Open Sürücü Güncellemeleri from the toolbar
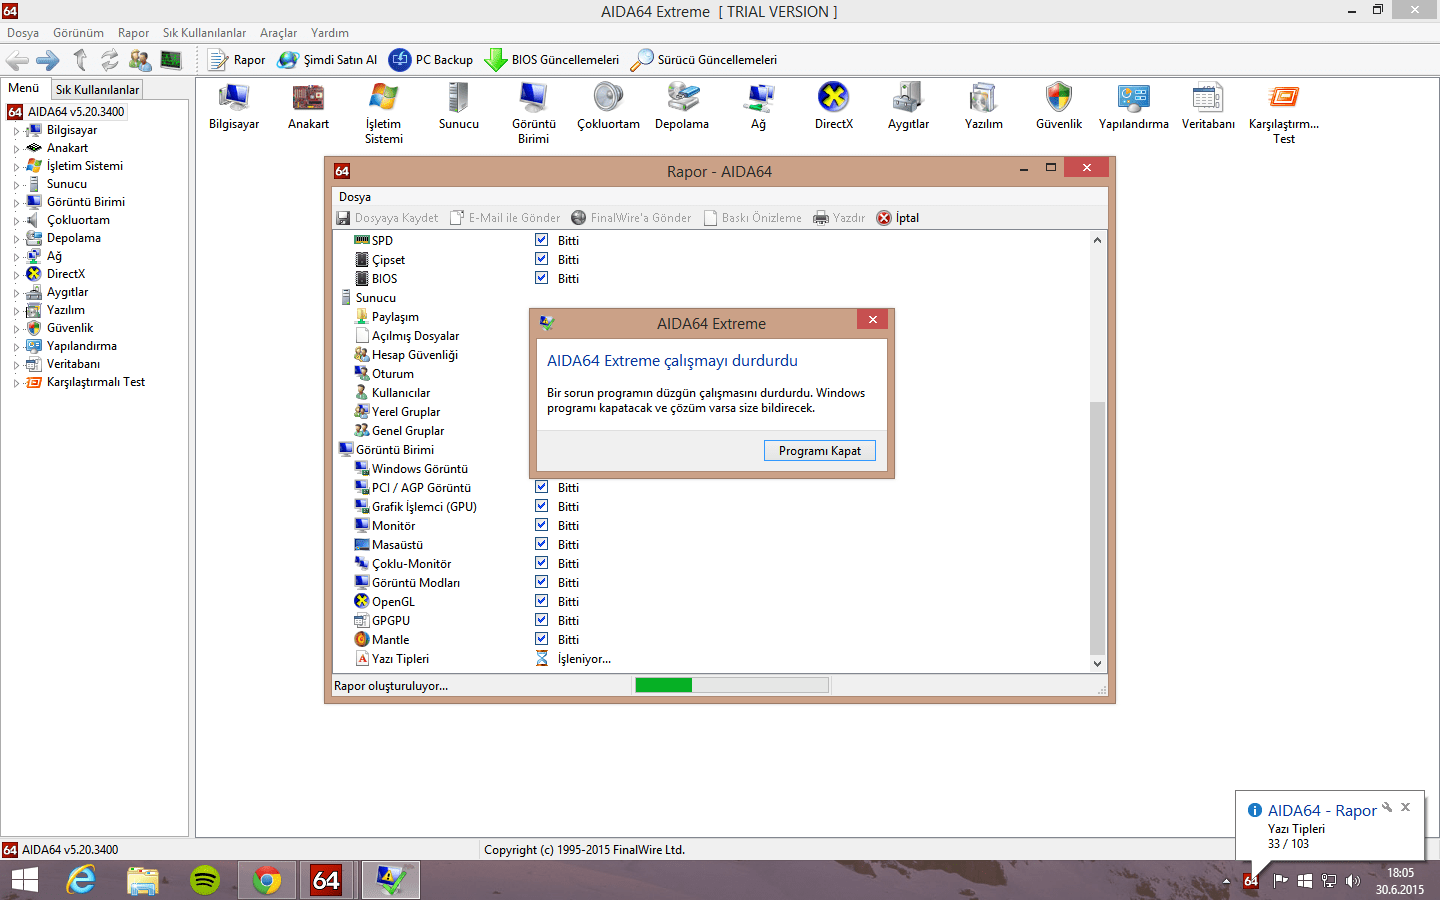The width and height of the screenshot is (1440, 900). pyautogui.click(x=704, y=60)
